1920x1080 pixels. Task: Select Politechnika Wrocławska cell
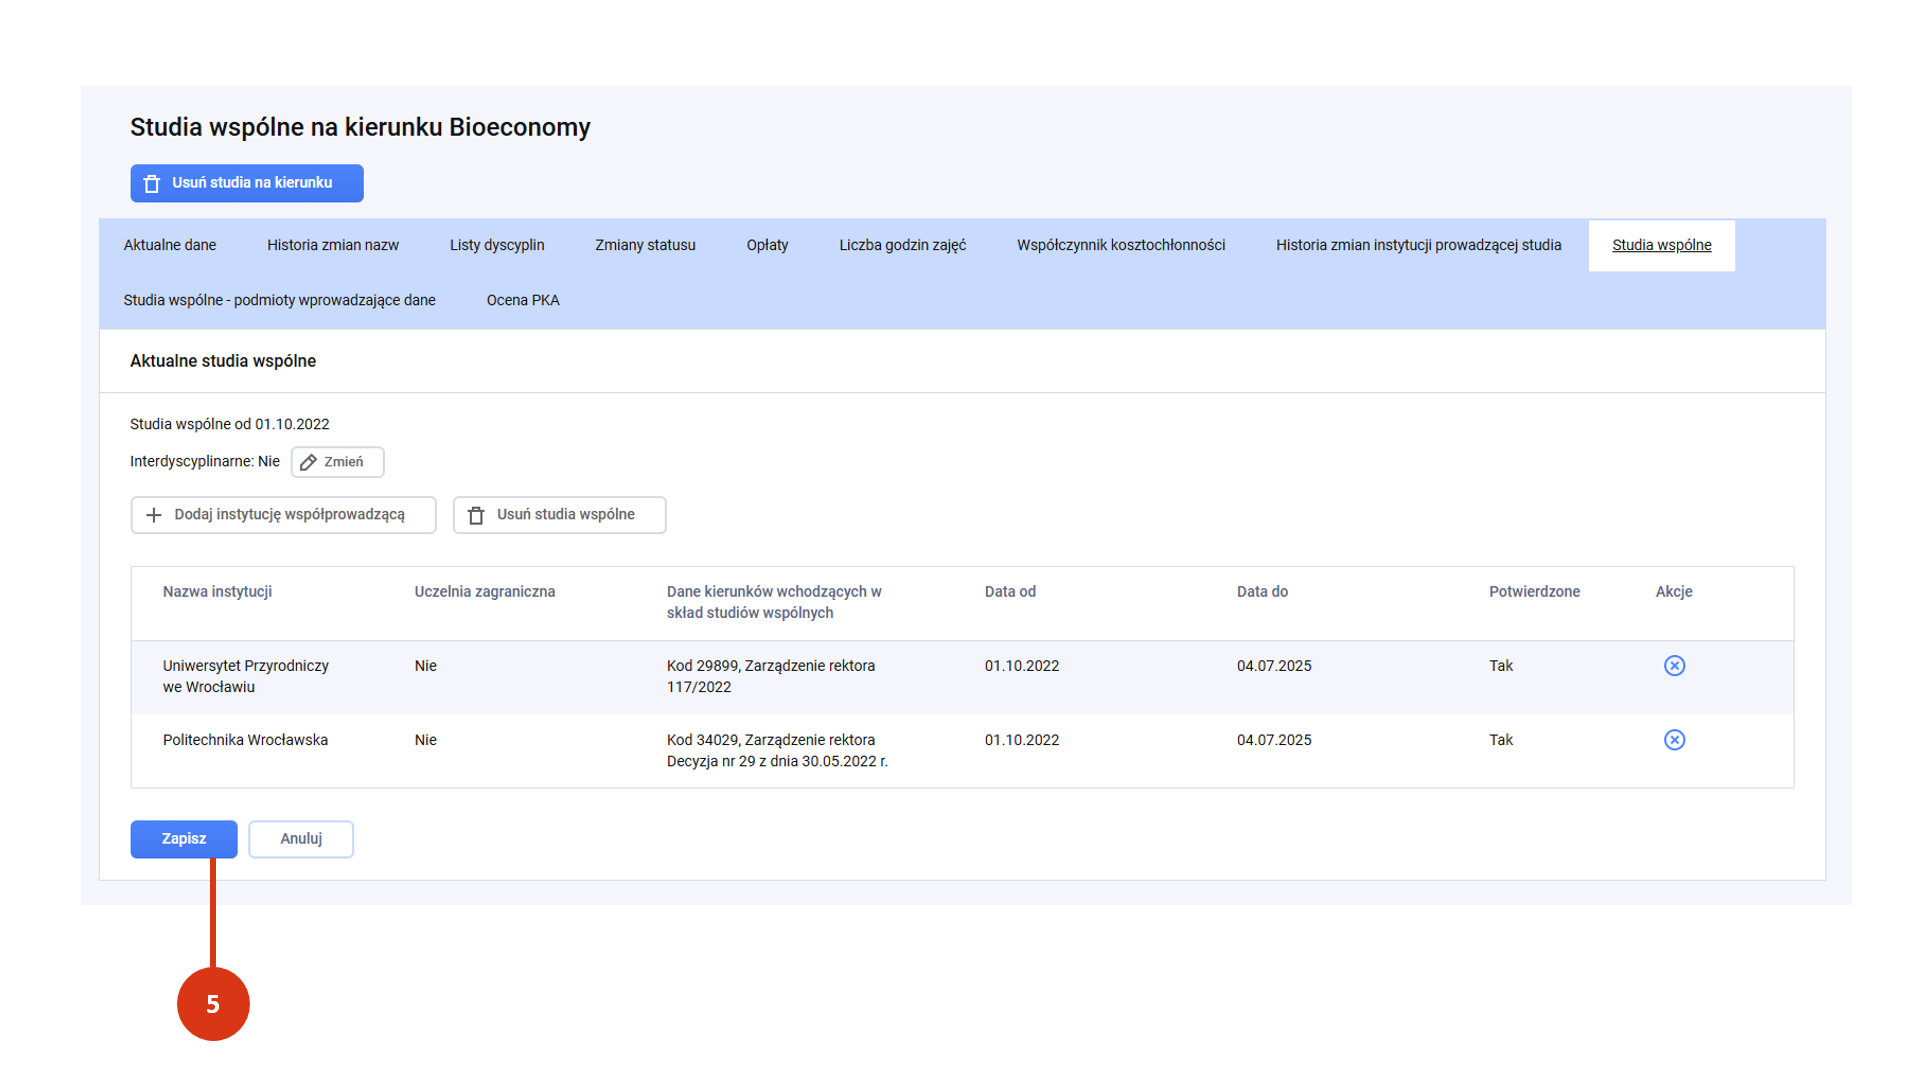click(245, 740)
